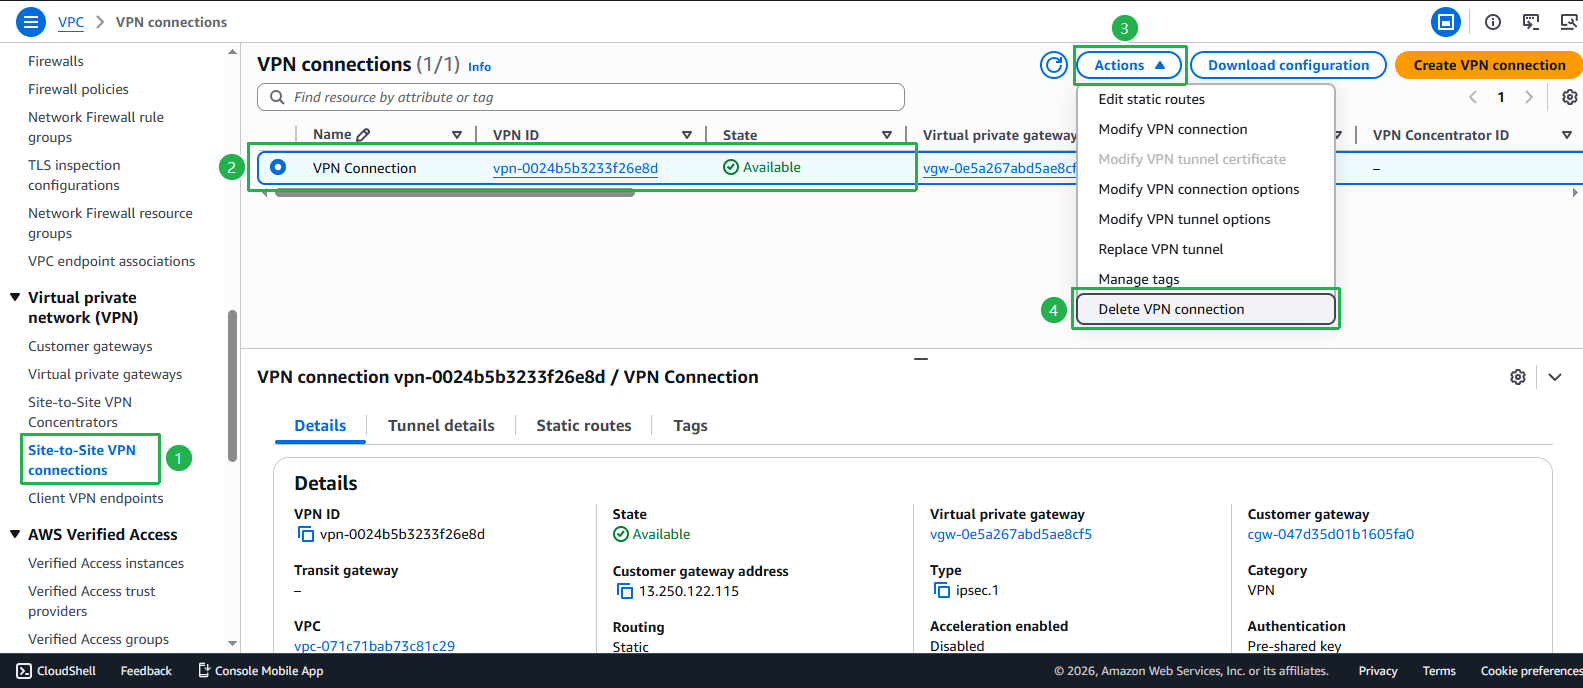Click the blue panel layout icon in the header

point(1446,21)
